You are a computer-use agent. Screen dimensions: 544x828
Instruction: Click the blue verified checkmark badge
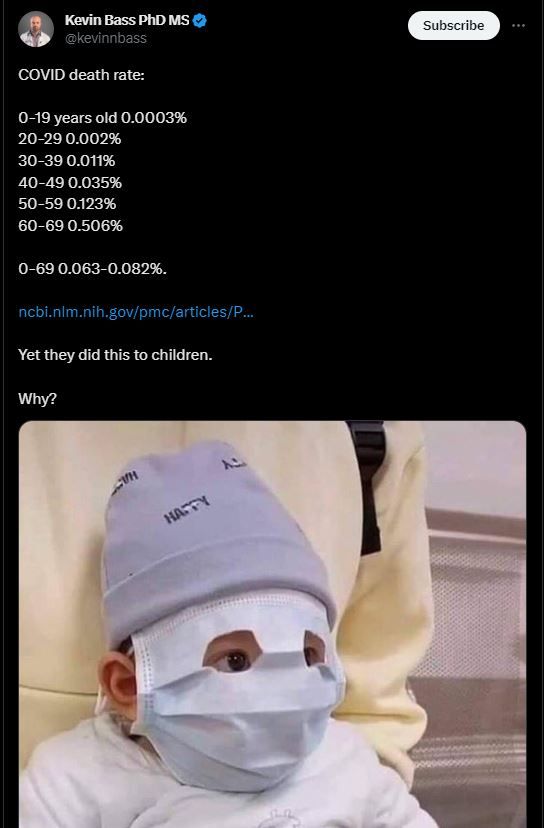(x=200, y=21)
